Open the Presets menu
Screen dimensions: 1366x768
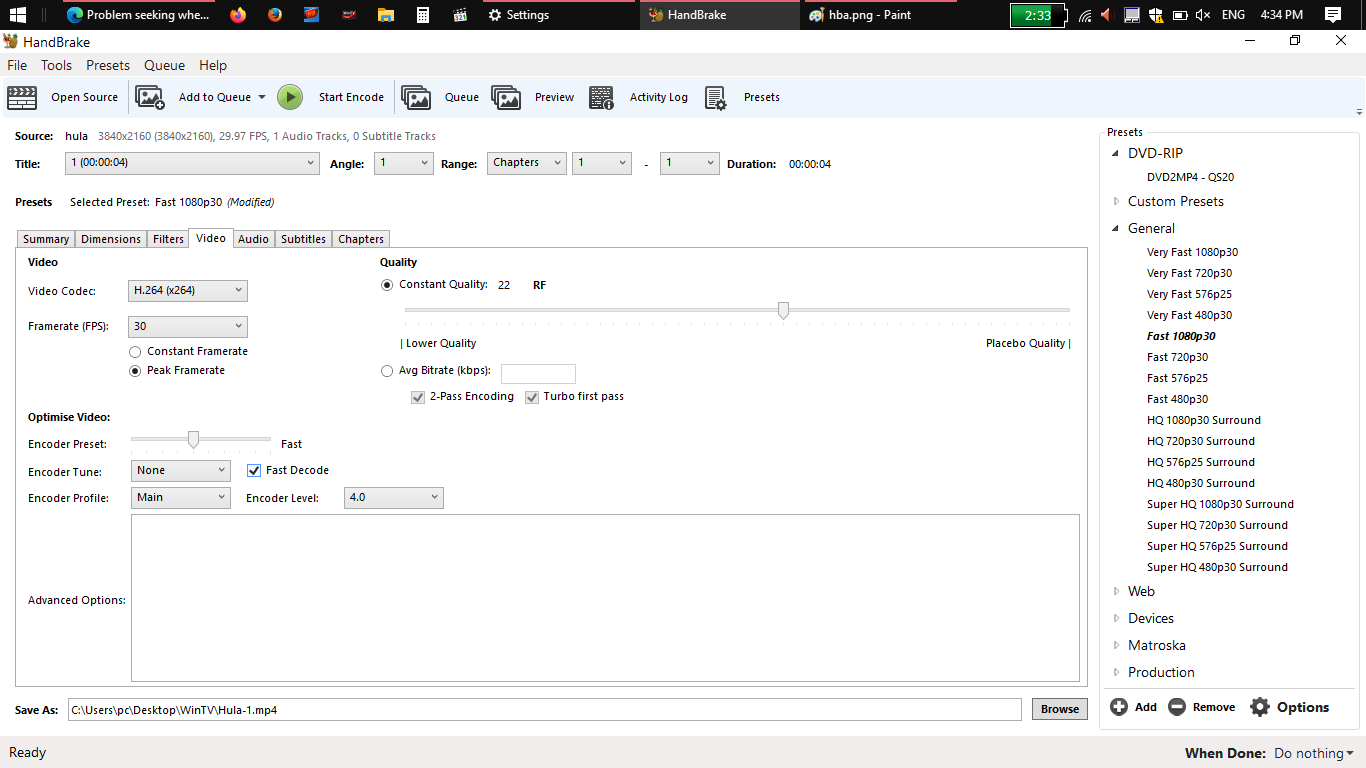(x=108, y=65)
